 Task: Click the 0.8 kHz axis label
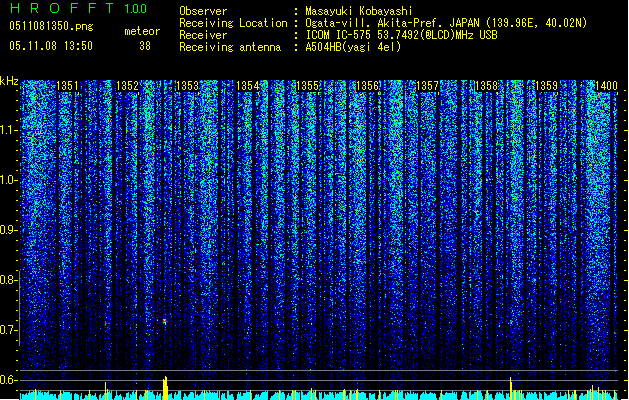7,280
